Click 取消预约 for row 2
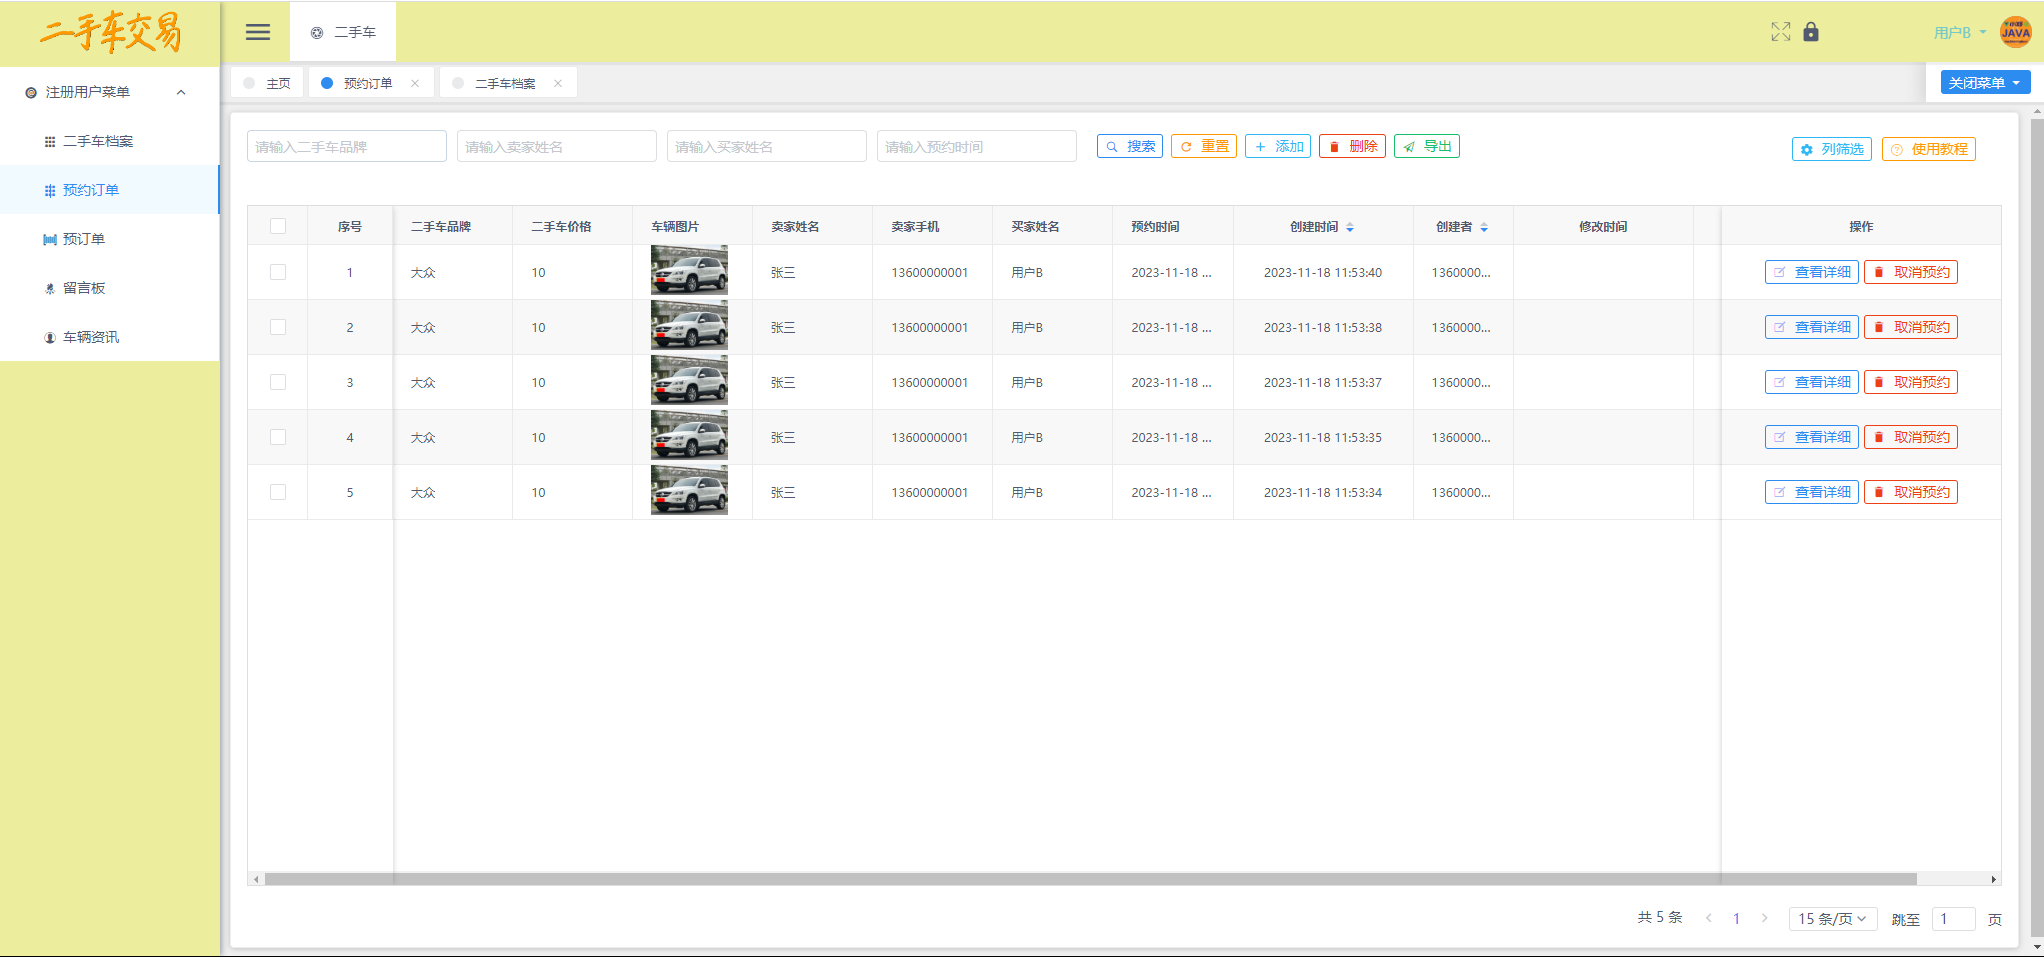The image size is (2044, 957). (1910, 327)
